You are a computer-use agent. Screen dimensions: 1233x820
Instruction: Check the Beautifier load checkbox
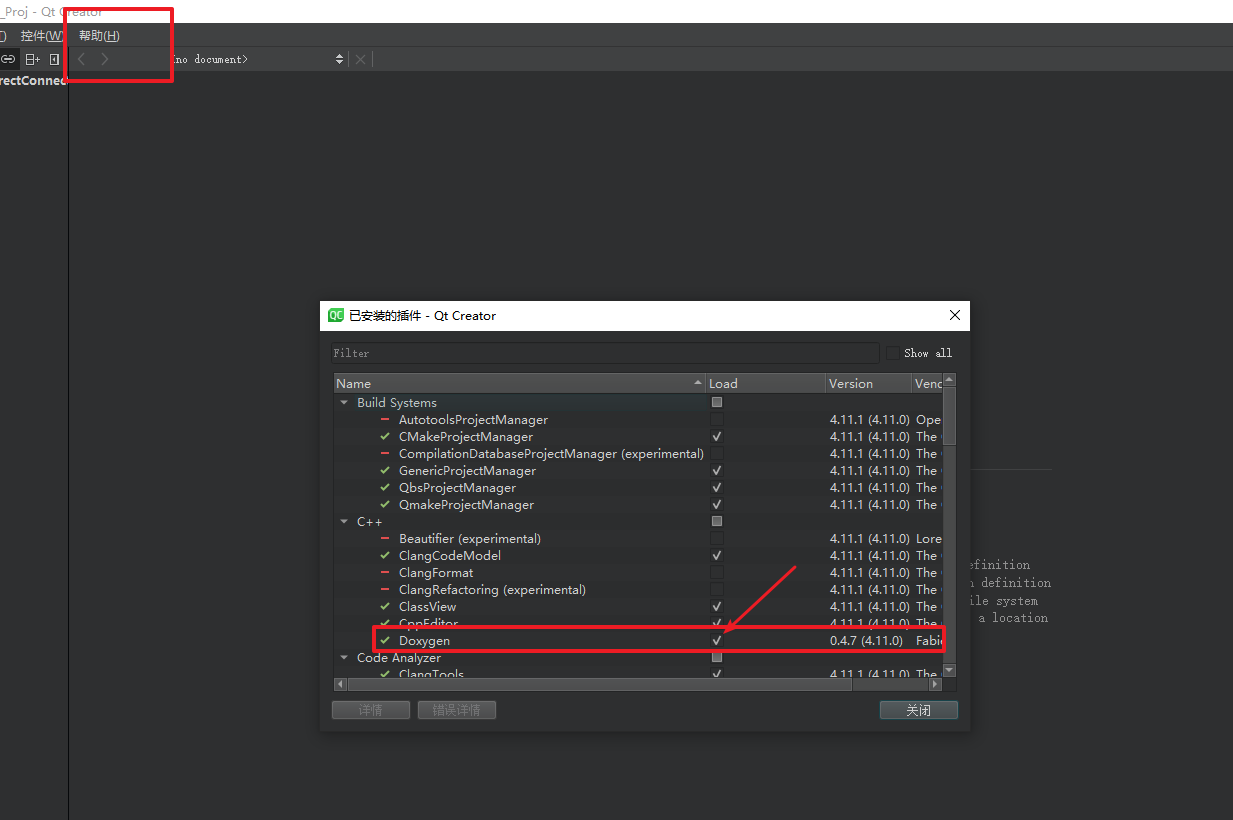coord(716,539)
